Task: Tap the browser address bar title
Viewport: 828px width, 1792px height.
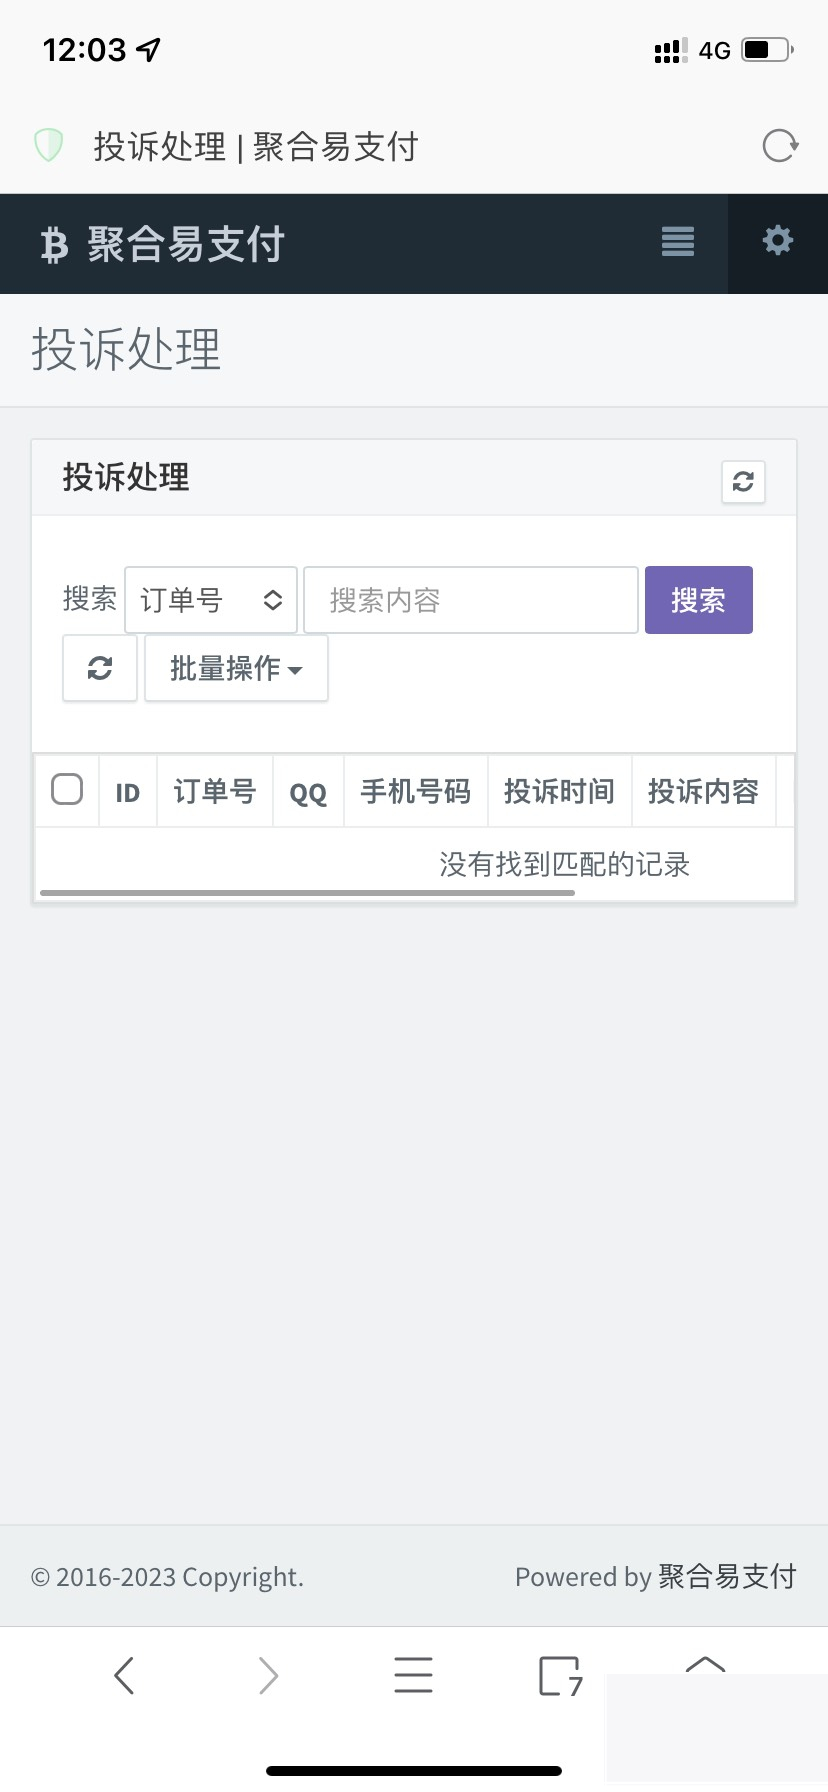Action: pos(256,147)
